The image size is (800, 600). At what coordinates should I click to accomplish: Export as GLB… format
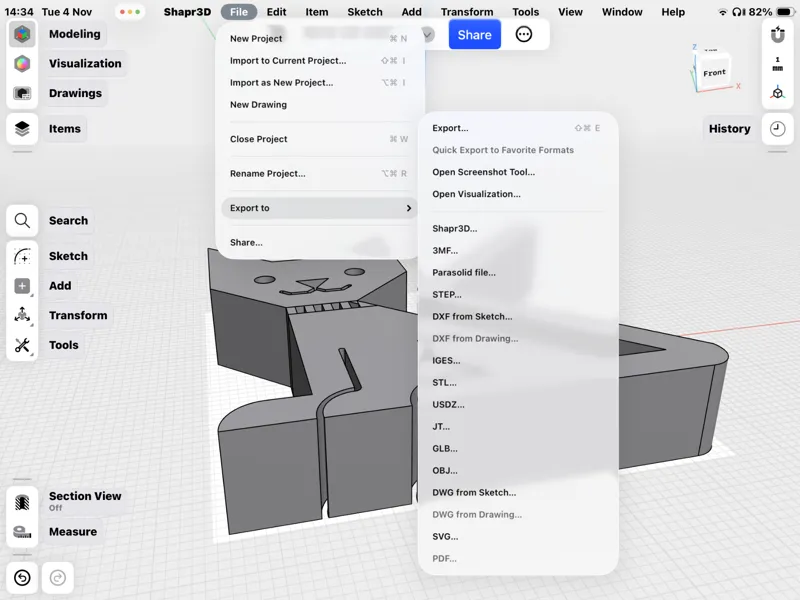pyautogui.click(x=518, y=448)
